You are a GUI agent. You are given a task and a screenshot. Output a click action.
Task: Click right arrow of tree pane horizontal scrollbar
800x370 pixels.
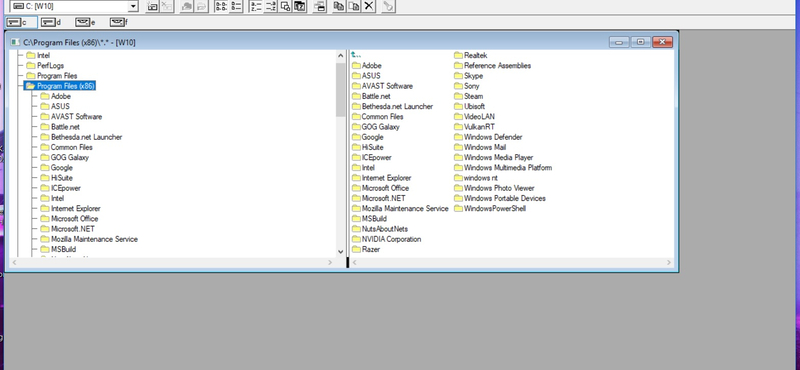click(330, 262)
